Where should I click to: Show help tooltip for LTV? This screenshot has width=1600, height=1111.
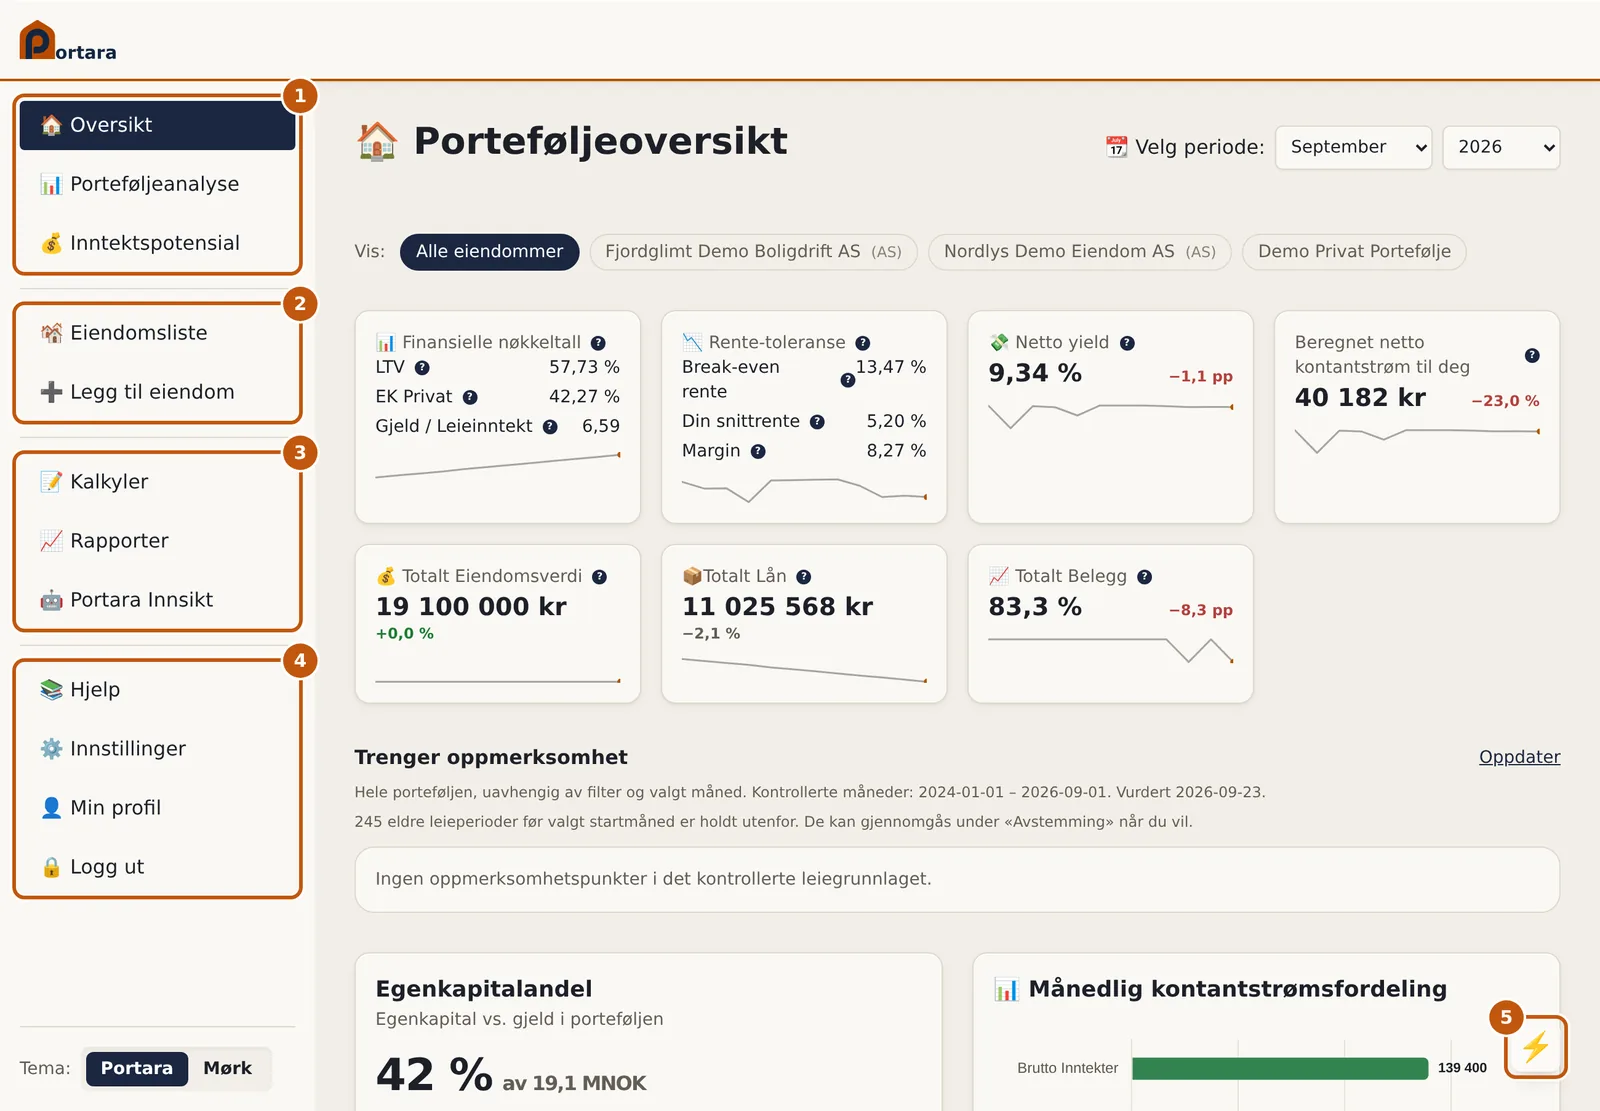pyautogui.click(x=422, y=368)
